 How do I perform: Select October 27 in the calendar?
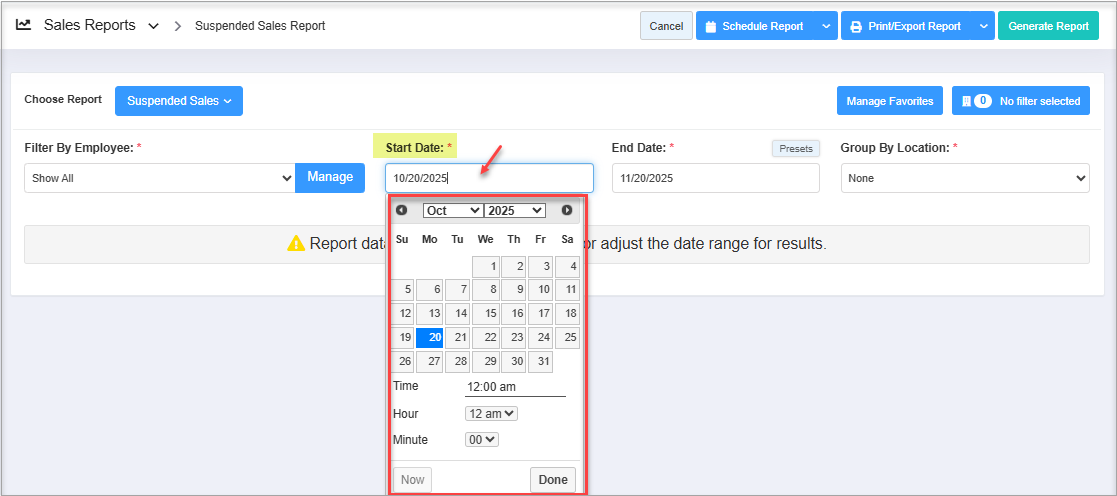[x=430, y=361]
